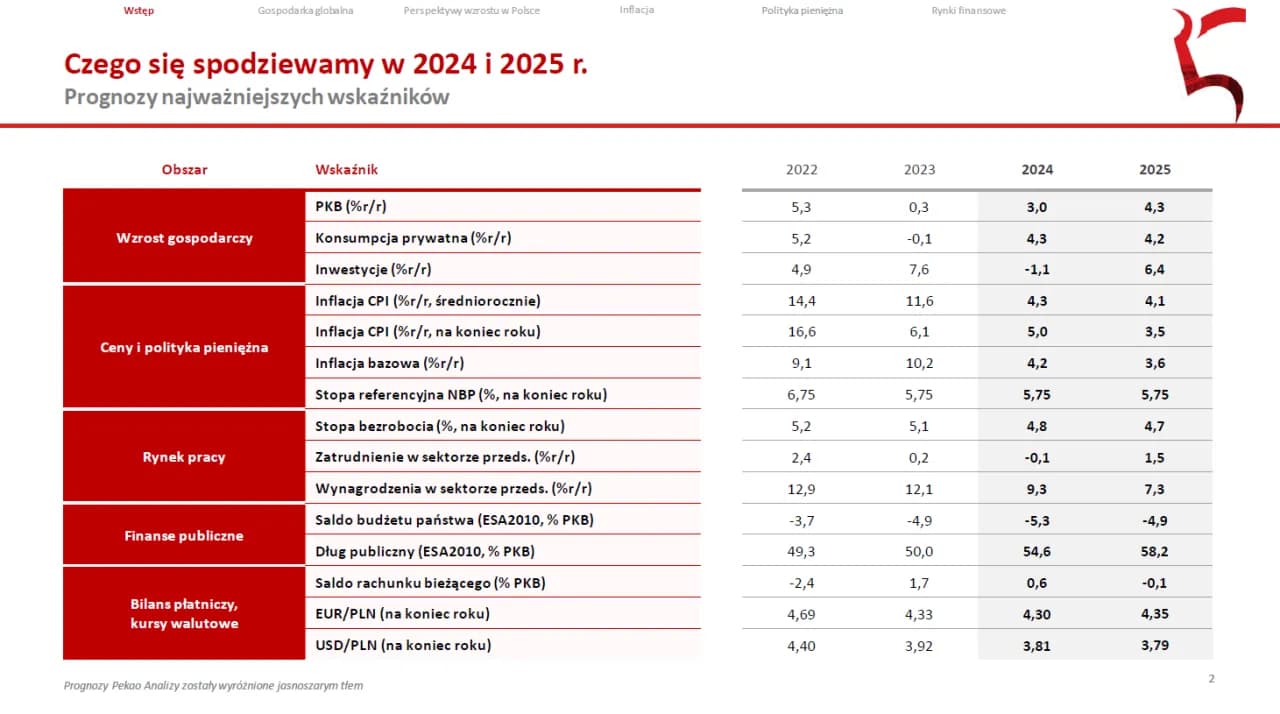Select the Finanse publiczne category cell

tap(184, 535)
